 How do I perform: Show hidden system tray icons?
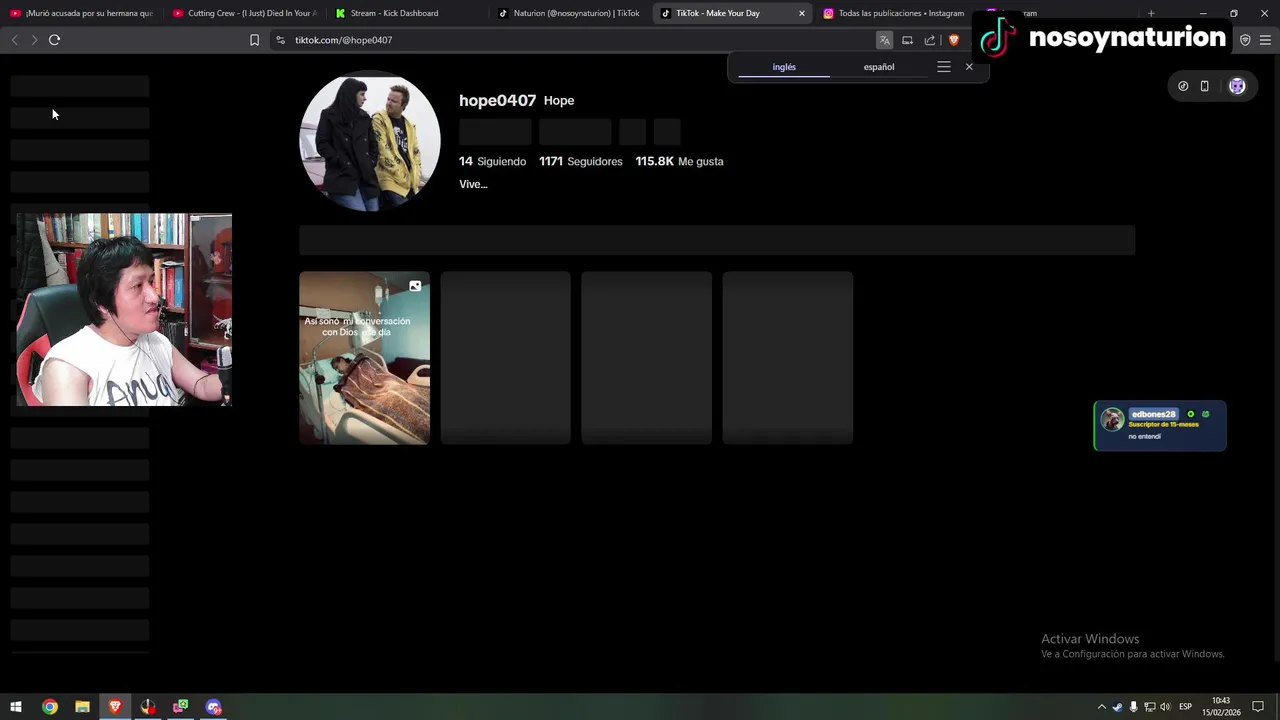coord(1102,707)
